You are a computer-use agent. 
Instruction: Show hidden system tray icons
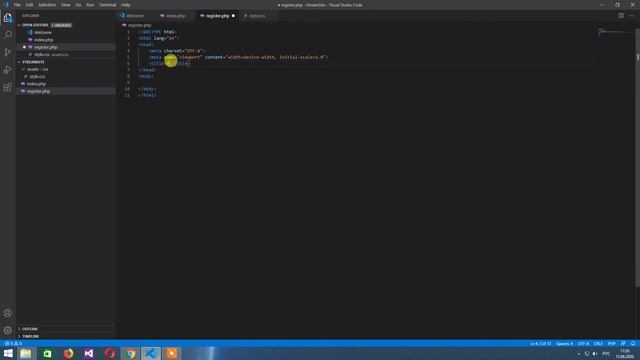[x=578, y=353]
